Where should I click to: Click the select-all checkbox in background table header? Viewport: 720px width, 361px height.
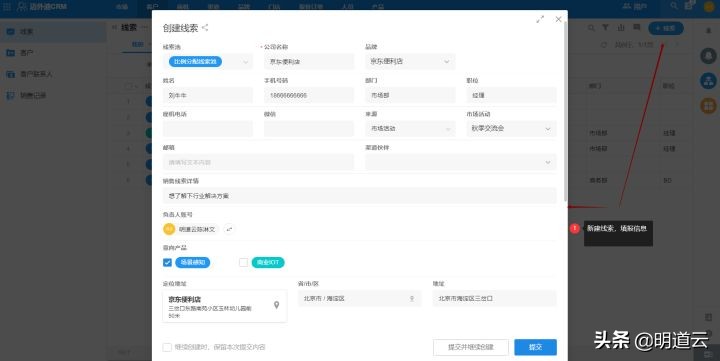(129, 86)
